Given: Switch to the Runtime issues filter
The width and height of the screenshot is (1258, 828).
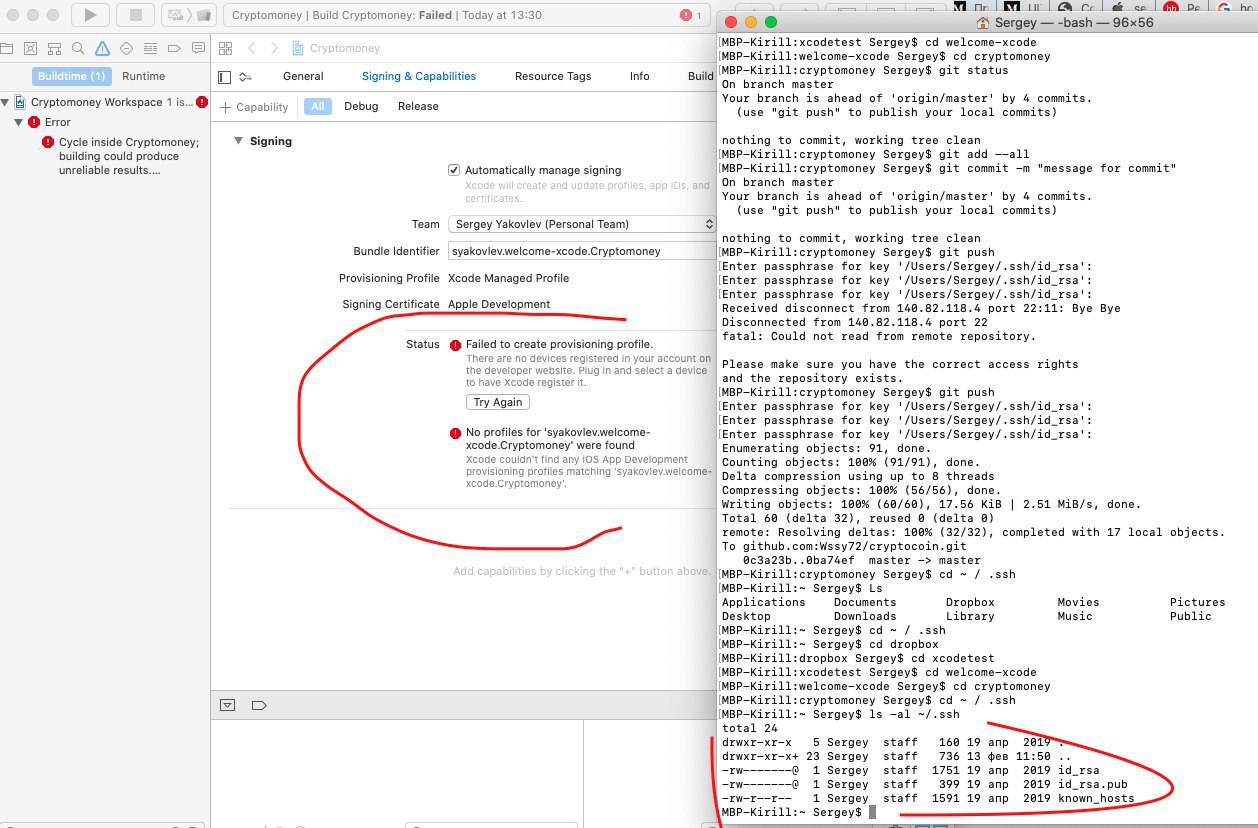Looking at the screenshot, I should [x=143, y=76].
